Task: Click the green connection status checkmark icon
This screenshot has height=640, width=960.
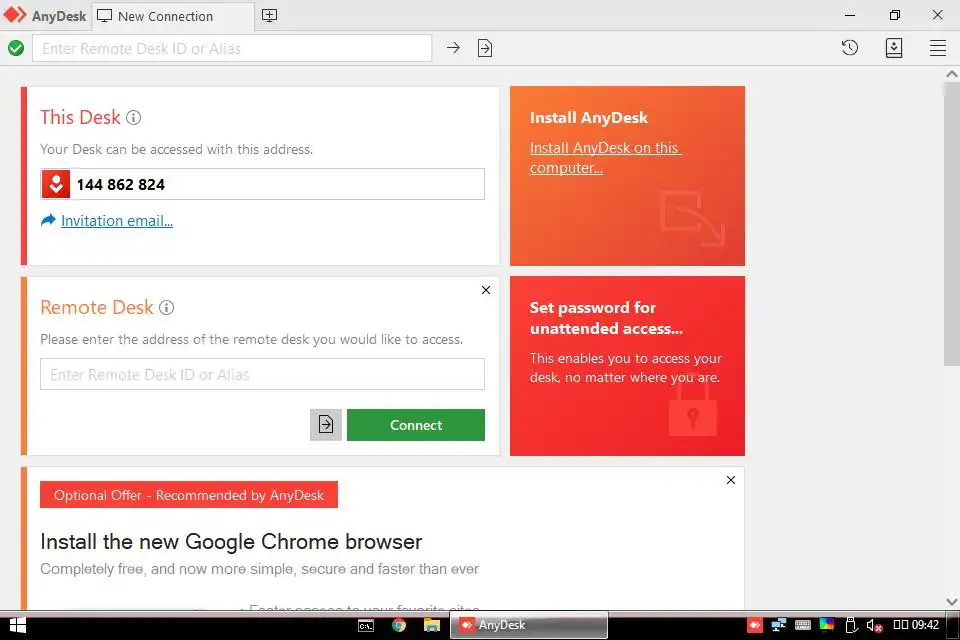Action: [x=16, y=48]
